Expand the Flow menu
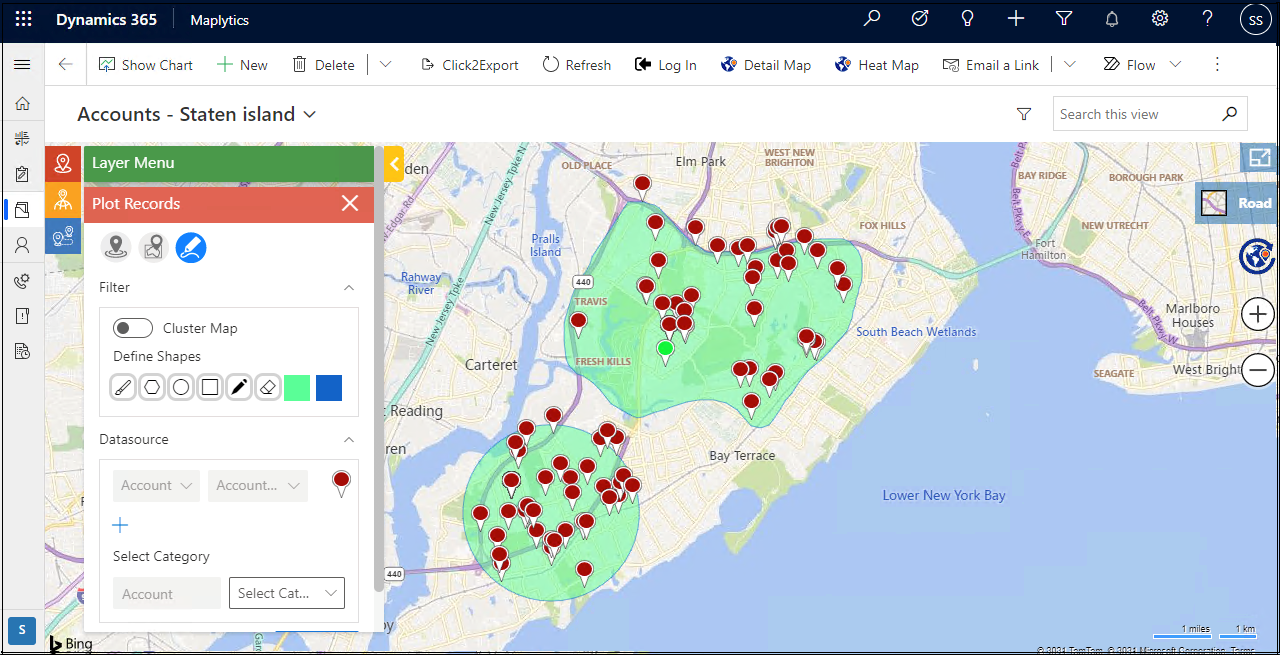 (1142, 64)
